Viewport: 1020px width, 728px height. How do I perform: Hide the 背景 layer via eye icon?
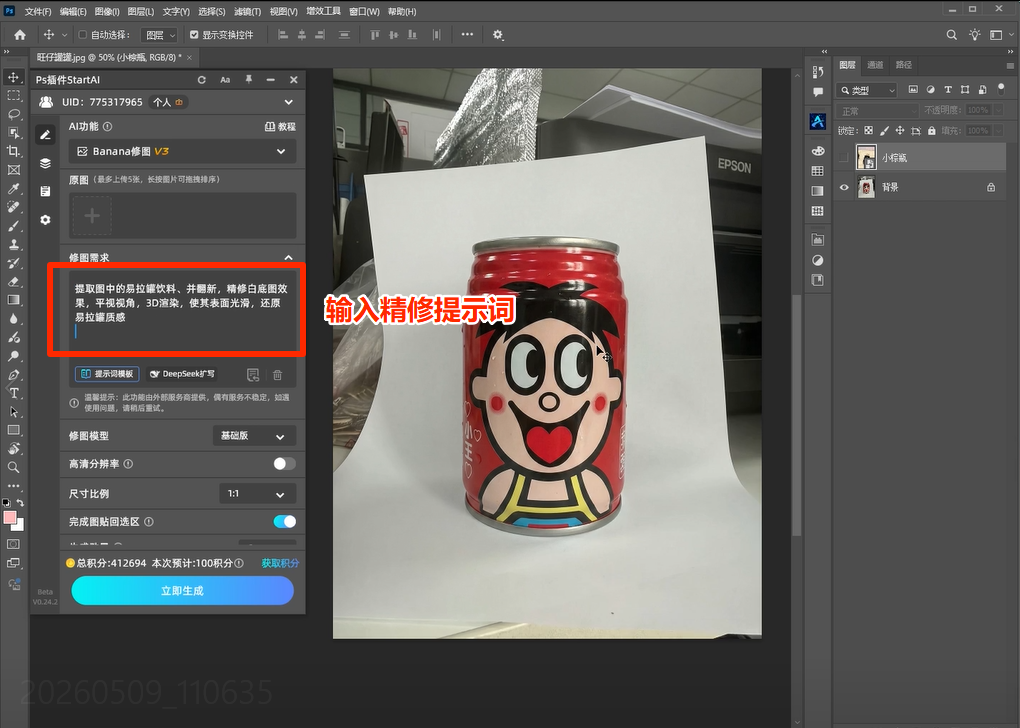844,187
